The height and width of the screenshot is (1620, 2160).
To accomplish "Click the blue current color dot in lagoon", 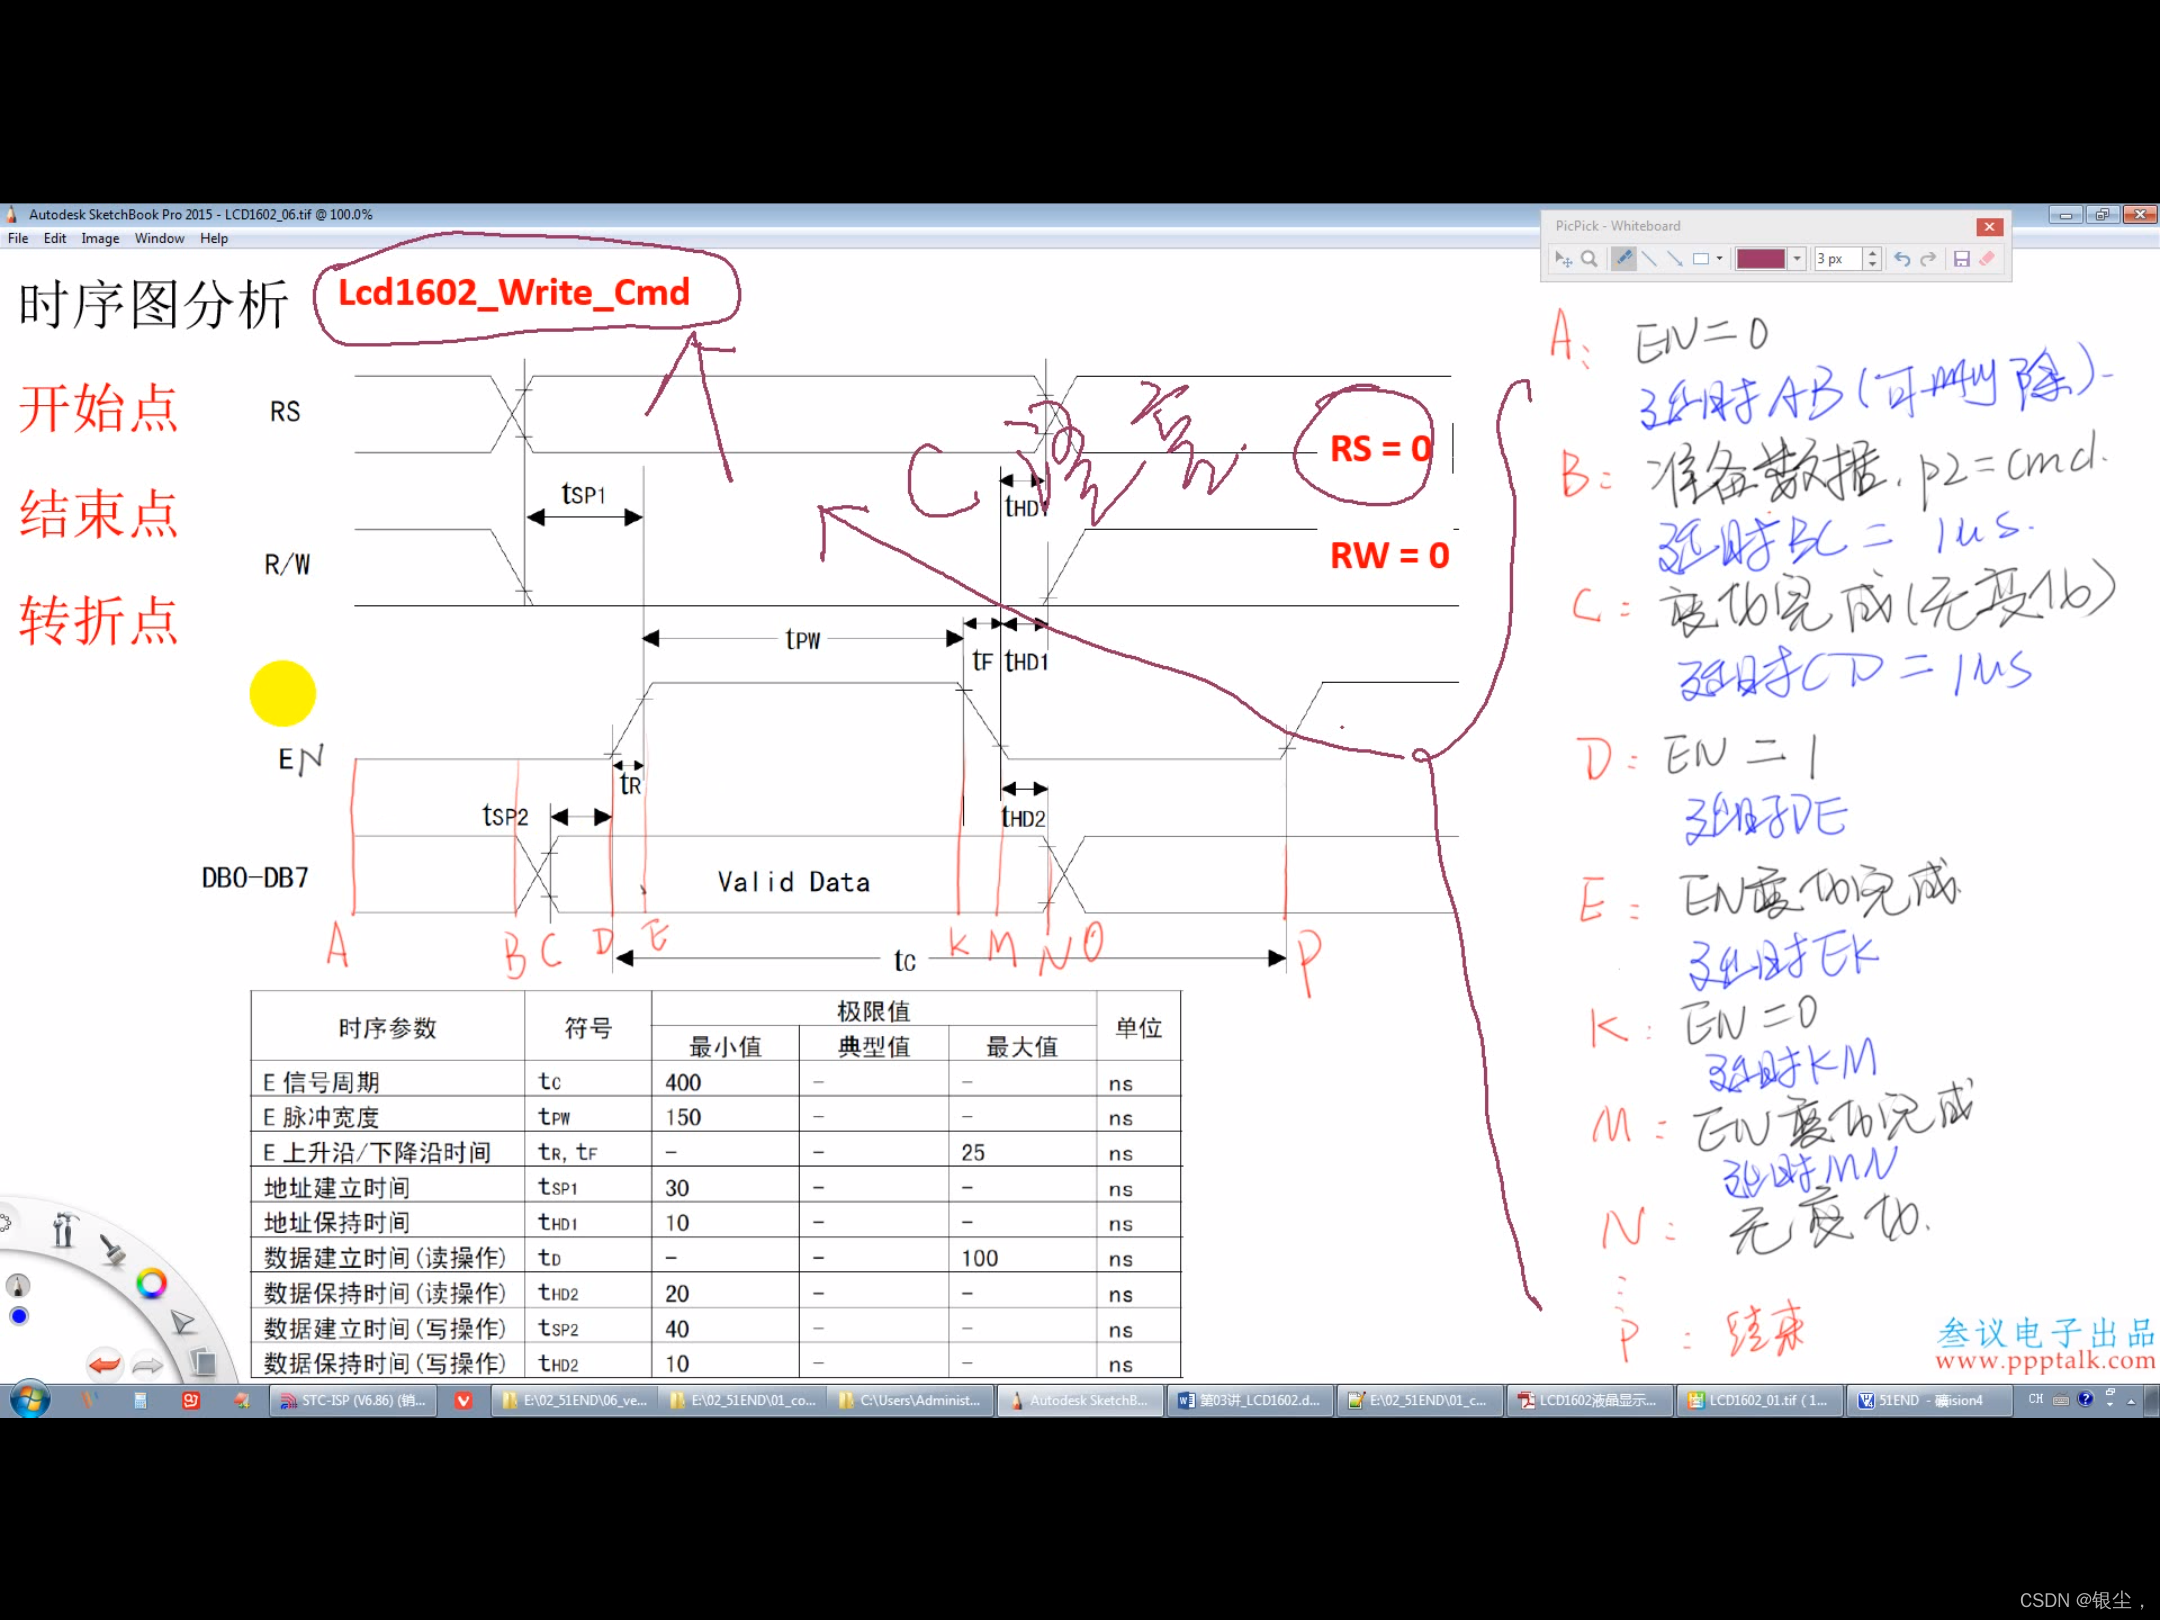I will [18, 1316].
